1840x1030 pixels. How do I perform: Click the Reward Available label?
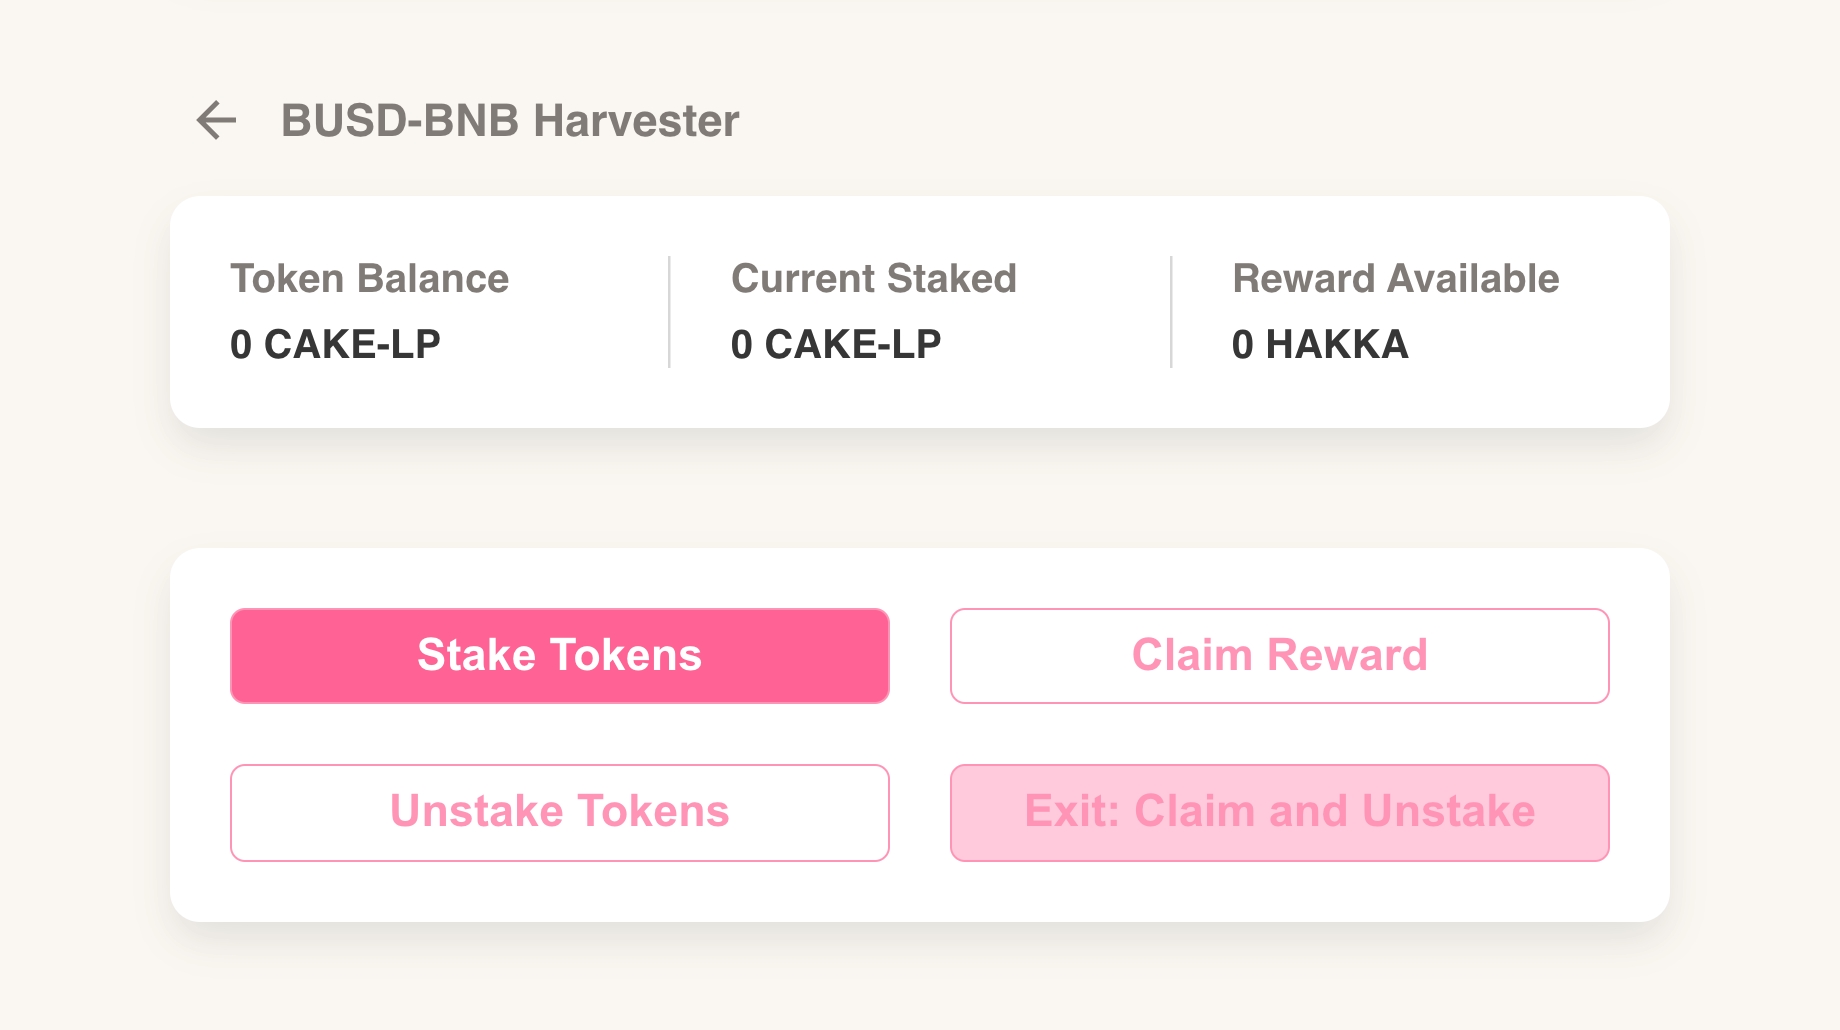point(1395,278)
